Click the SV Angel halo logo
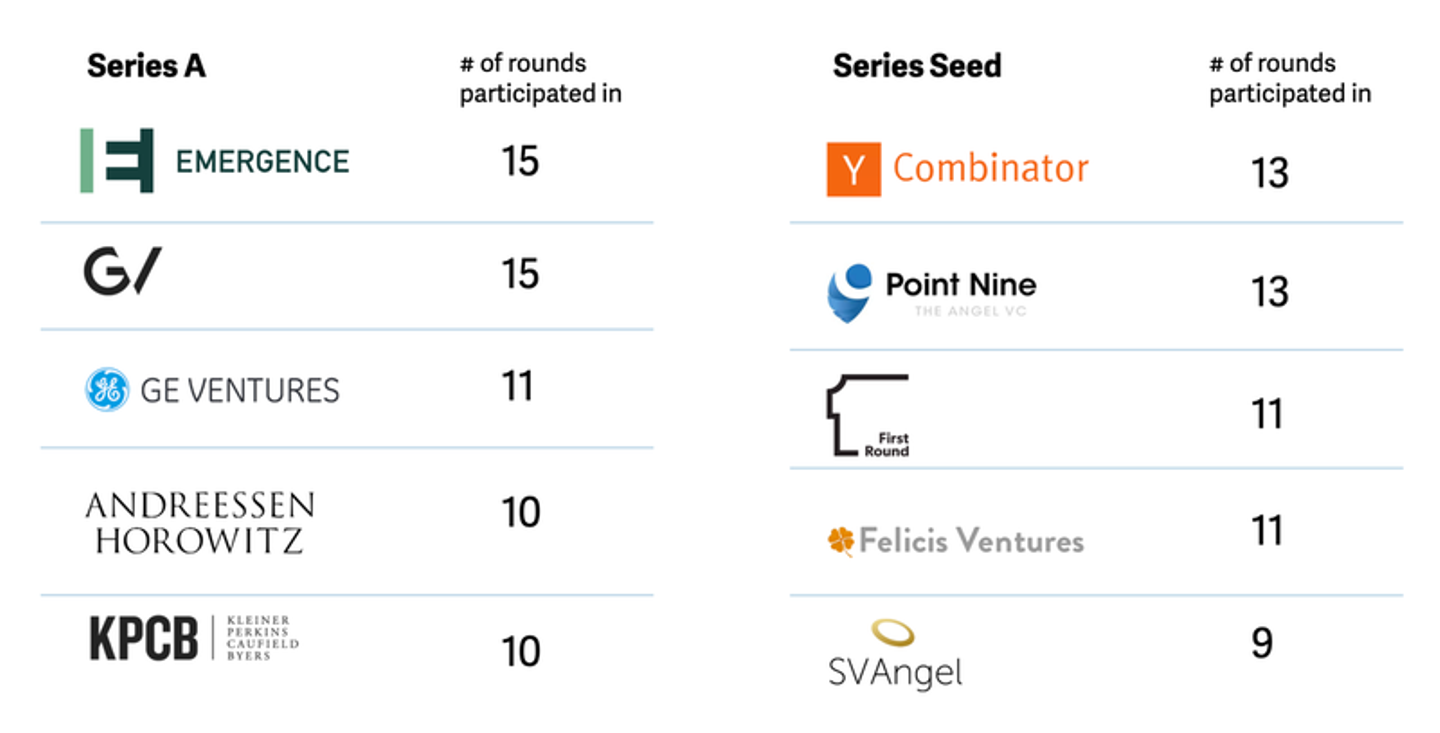This screenshot has height=733, width=1440. pos(892,632)
